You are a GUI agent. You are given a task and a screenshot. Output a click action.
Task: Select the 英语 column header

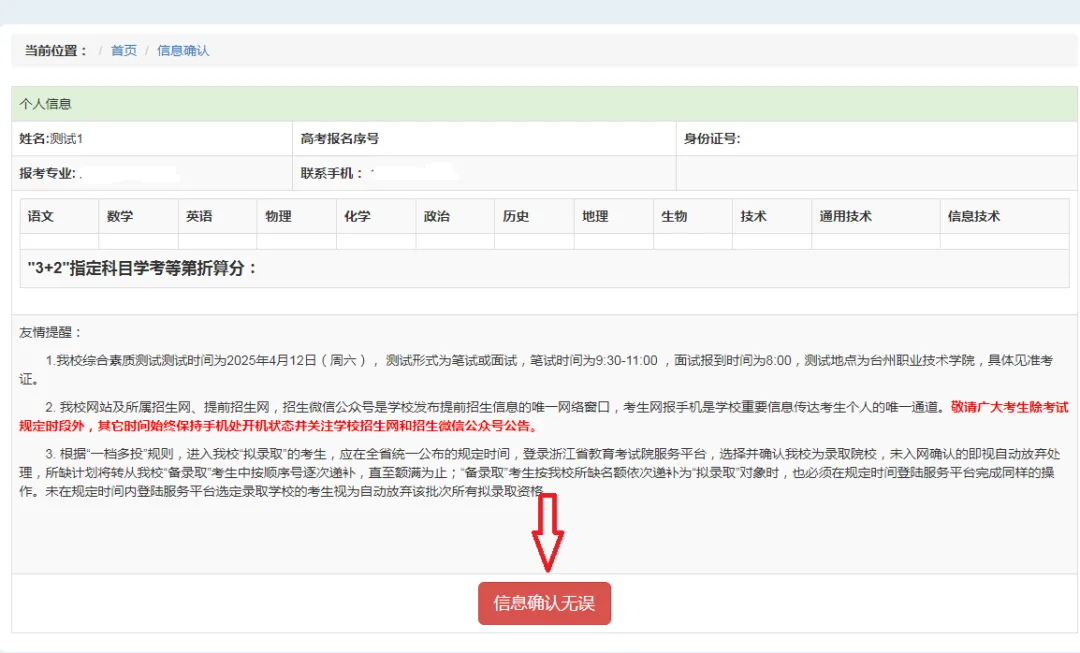click(x=199, y=216)
